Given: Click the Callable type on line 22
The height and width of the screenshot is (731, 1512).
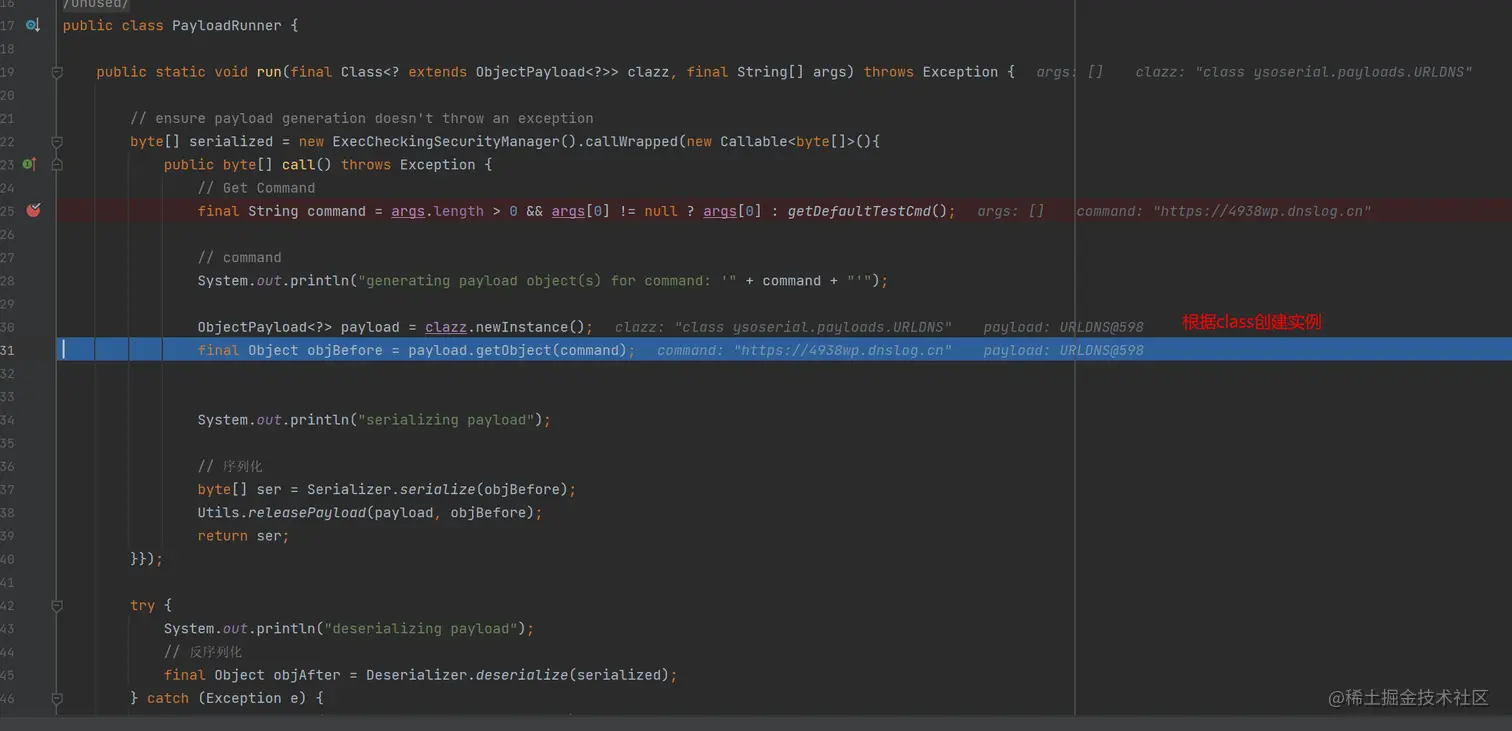Looking at the screenshot, I should click(x=754, y=141).
